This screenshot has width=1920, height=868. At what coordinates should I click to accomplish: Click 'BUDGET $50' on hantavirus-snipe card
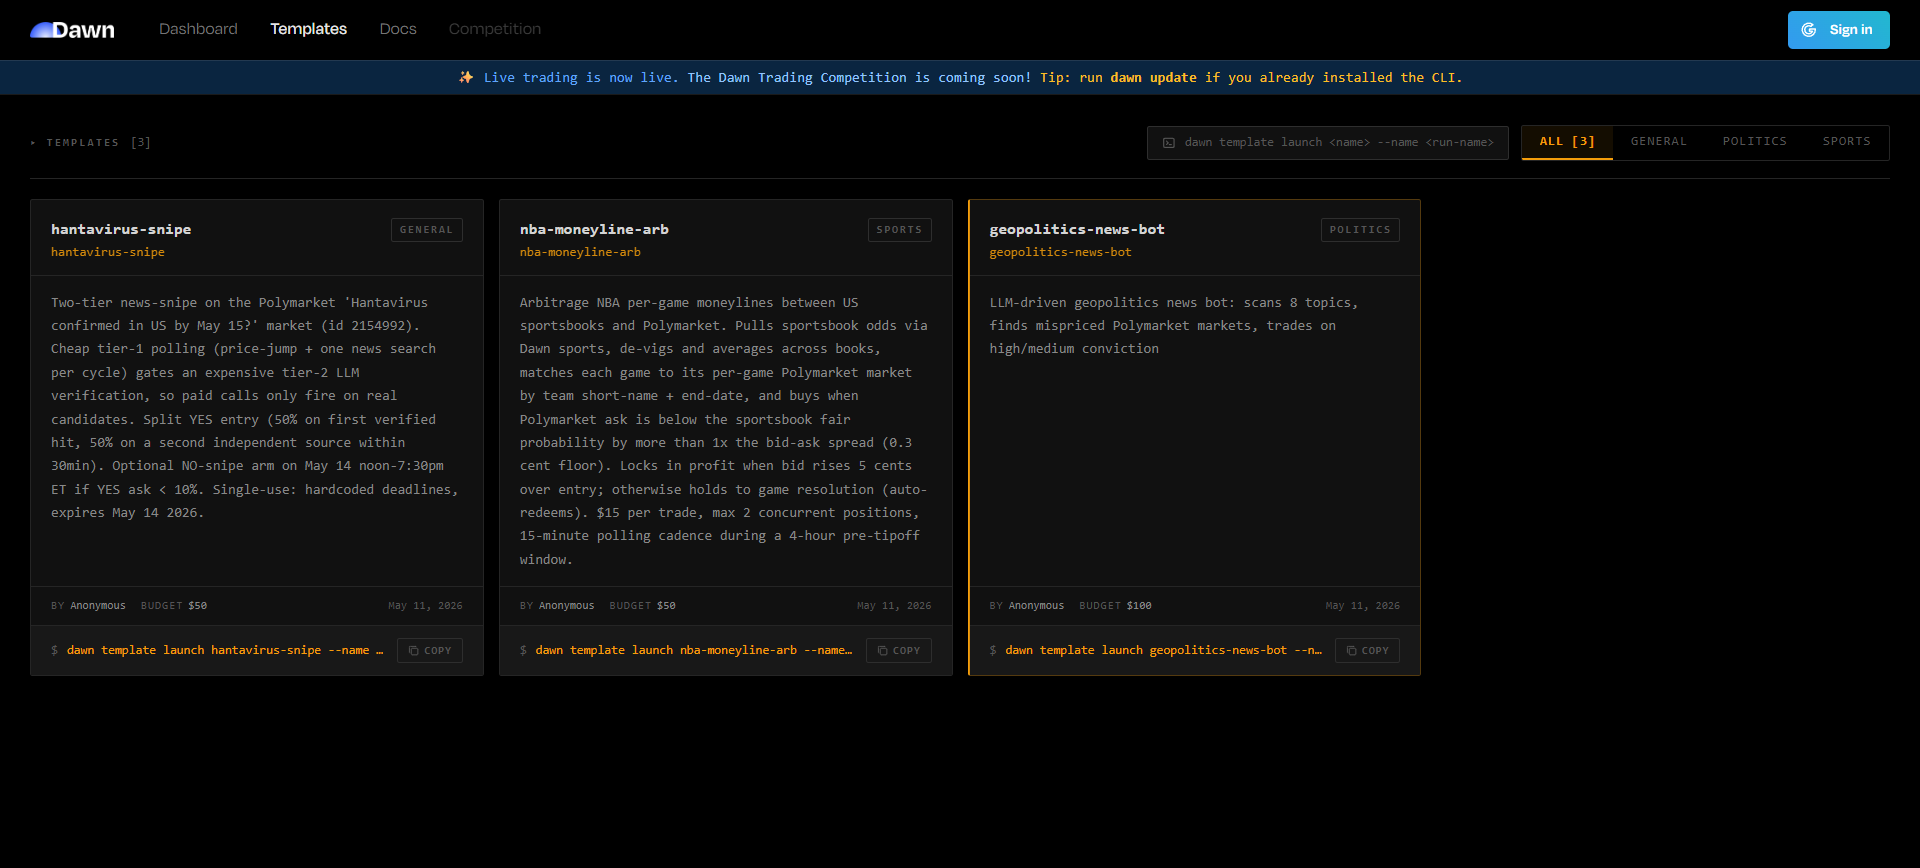pyautogui.click(x=174, y=606)
